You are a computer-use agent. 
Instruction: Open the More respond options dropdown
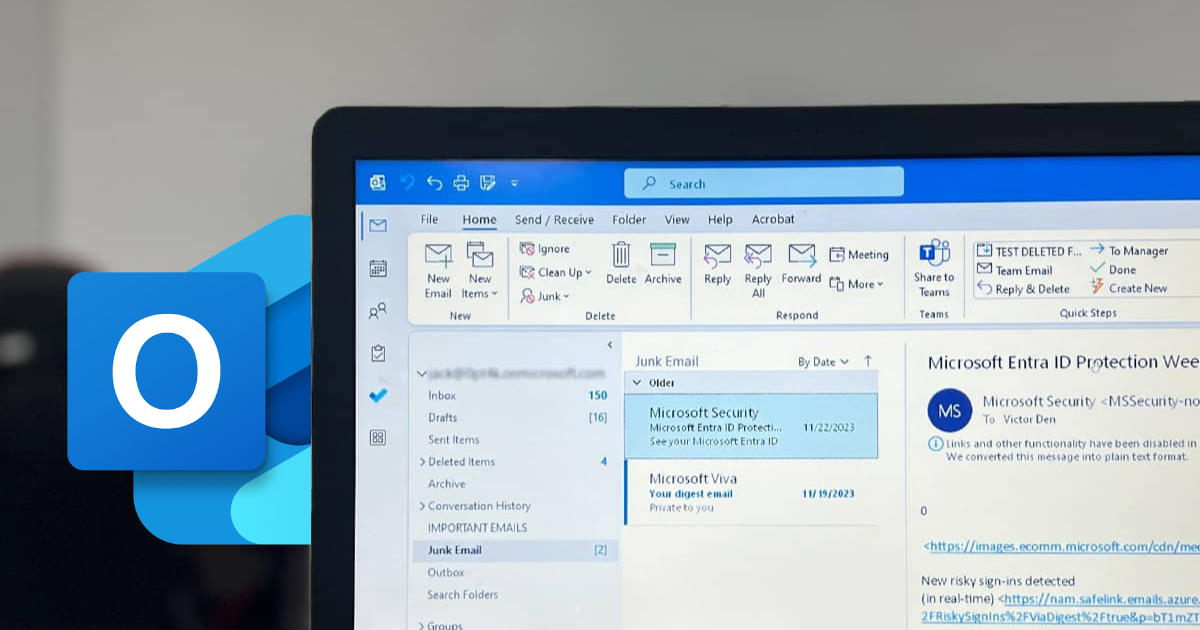coord(857,284)
